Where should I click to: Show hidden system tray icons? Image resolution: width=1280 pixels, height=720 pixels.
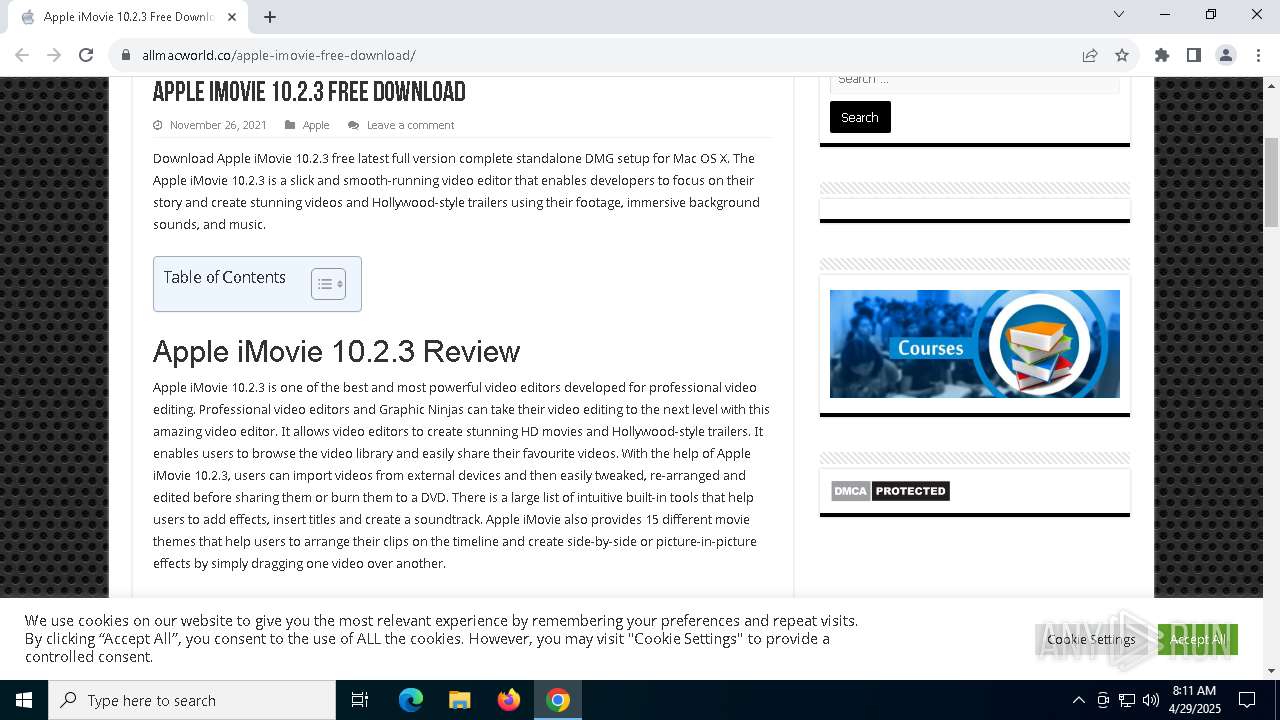tap(1078, 700)
